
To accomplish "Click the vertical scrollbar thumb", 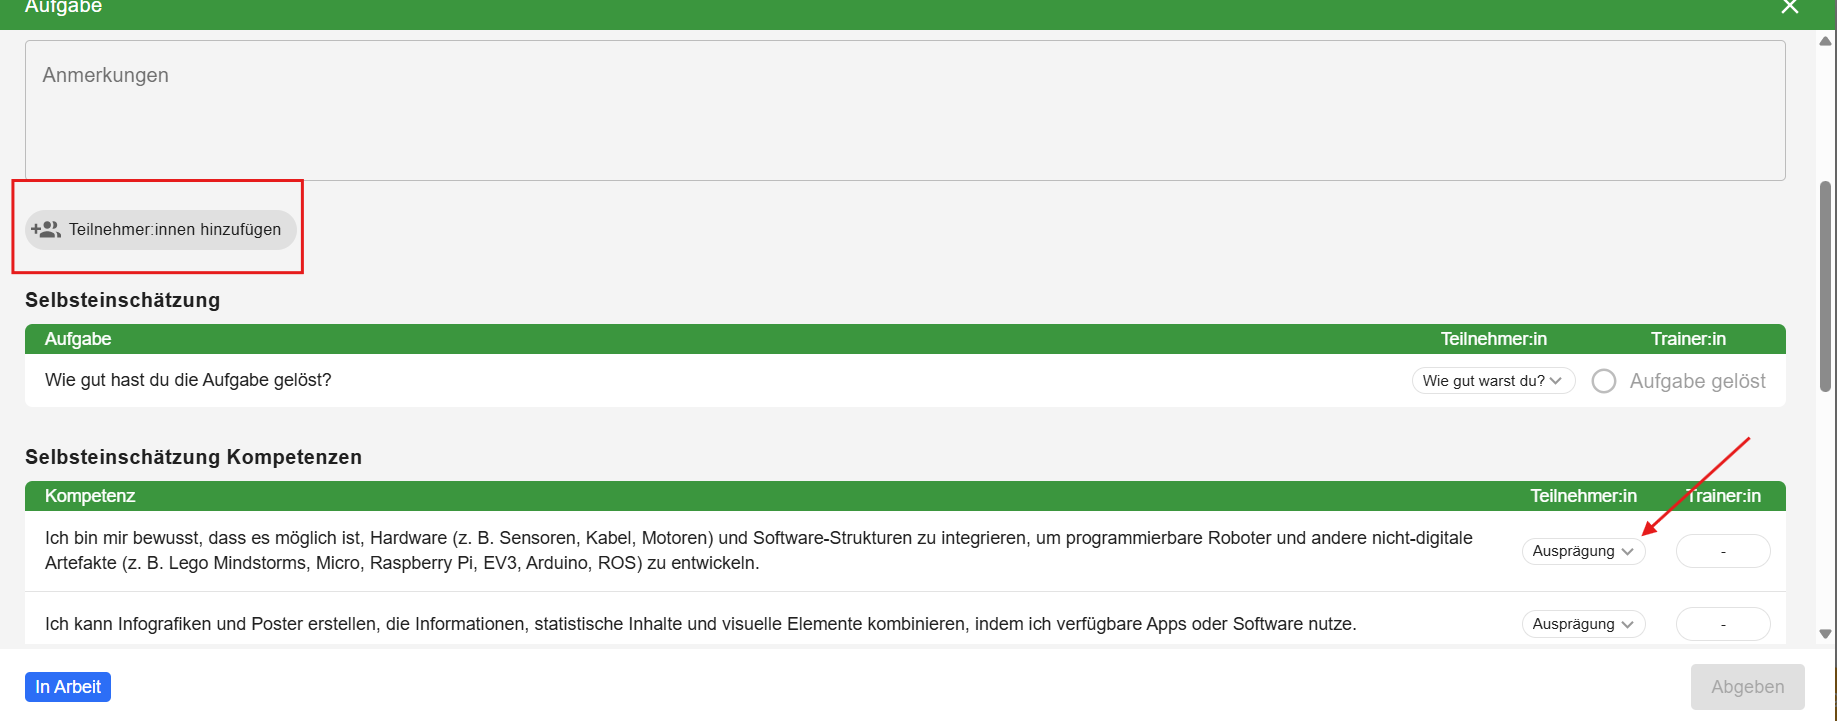I will point(1825,285).
